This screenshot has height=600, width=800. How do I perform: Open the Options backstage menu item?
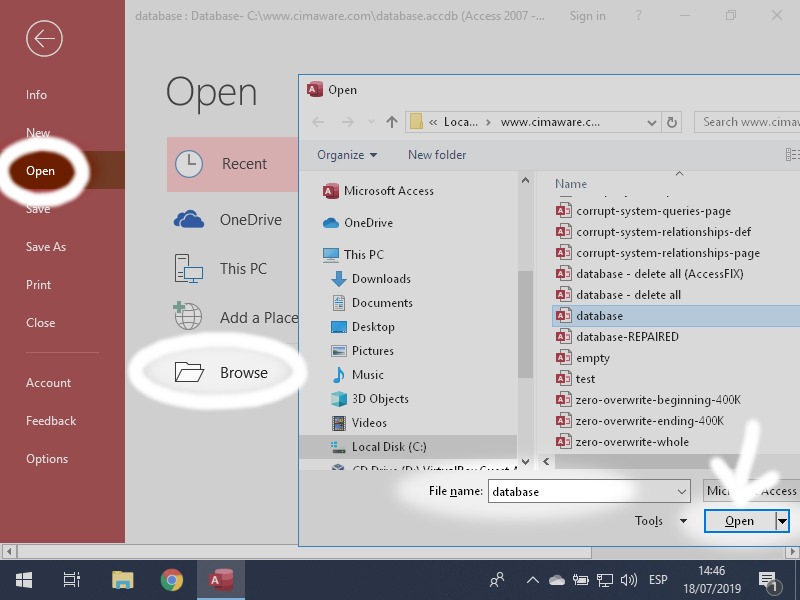pyautogui.click(x=47, y=459)
